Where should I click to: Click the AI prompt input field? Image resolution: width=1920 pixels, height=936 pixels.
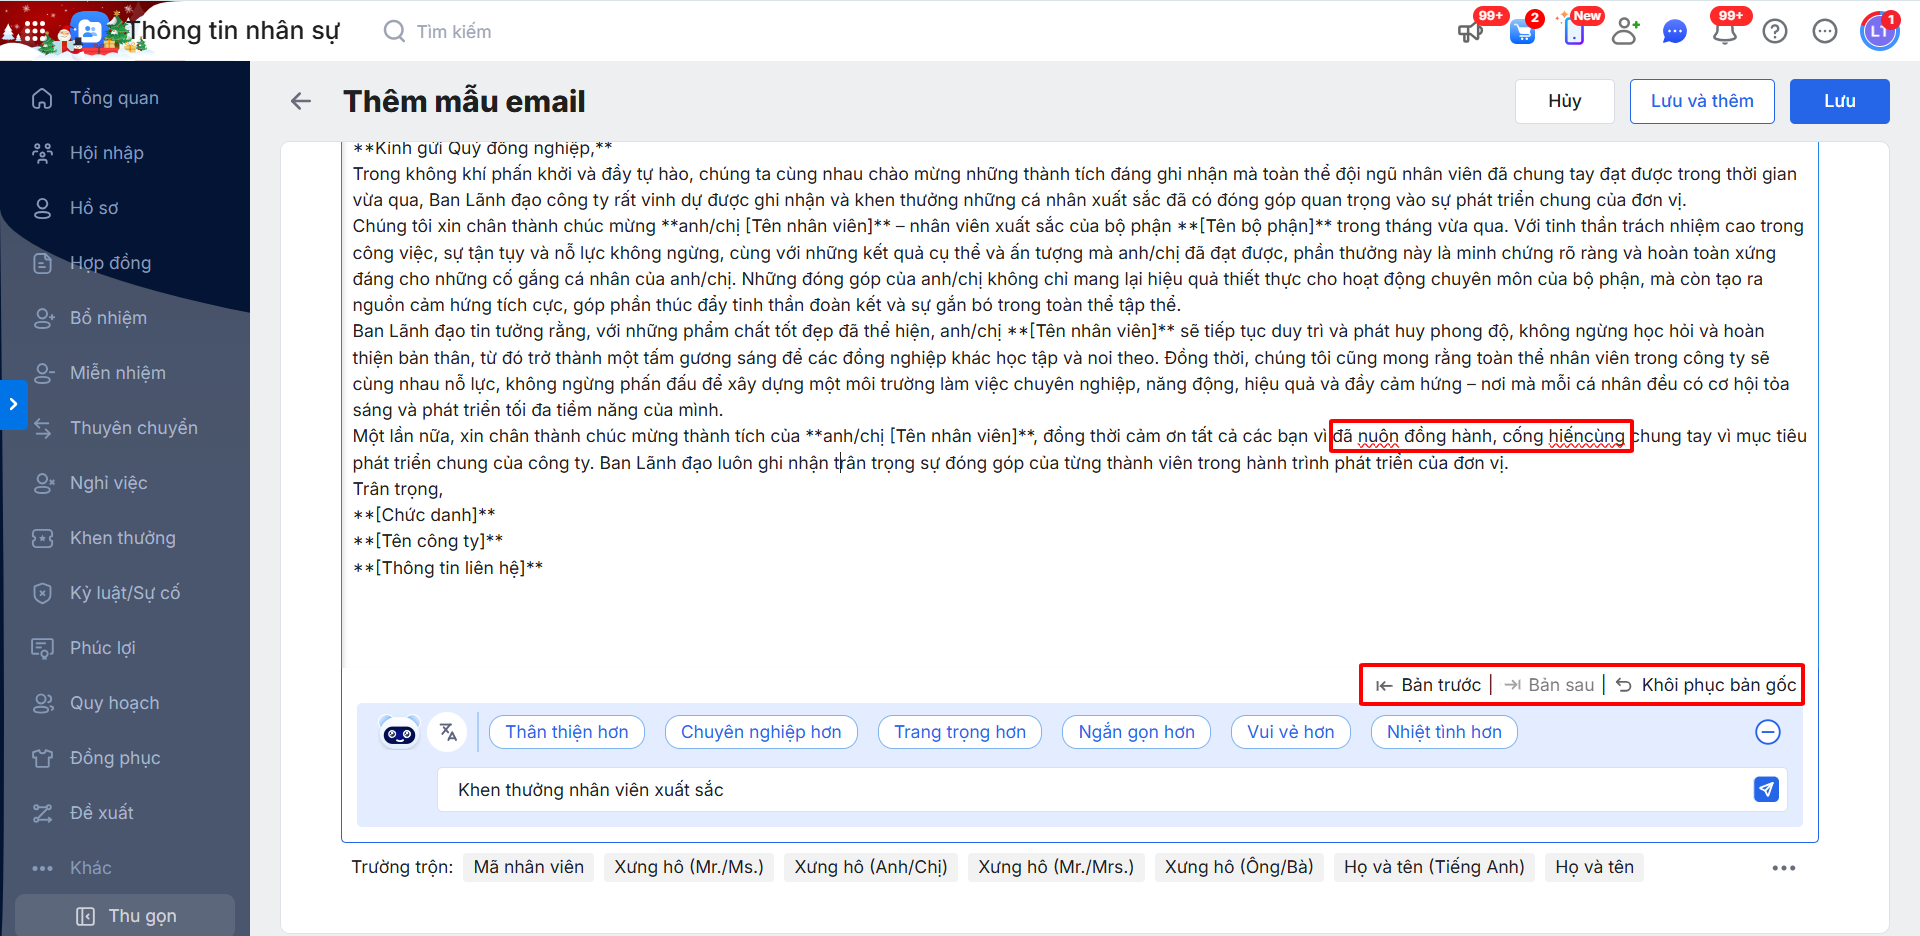pyautogui.click(x=1090, y=790)
